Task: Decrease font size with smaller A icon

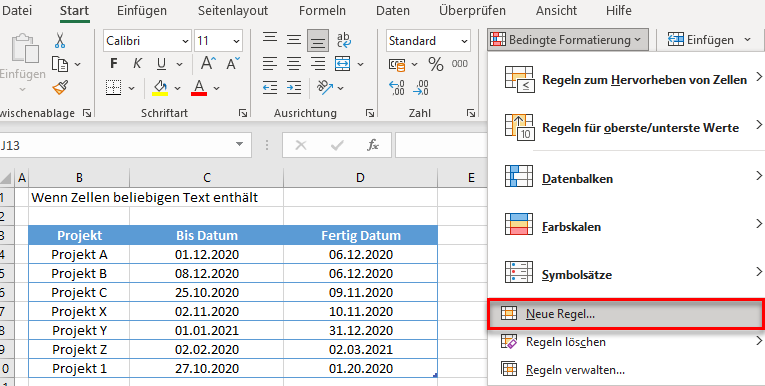Action: point(233,63)
